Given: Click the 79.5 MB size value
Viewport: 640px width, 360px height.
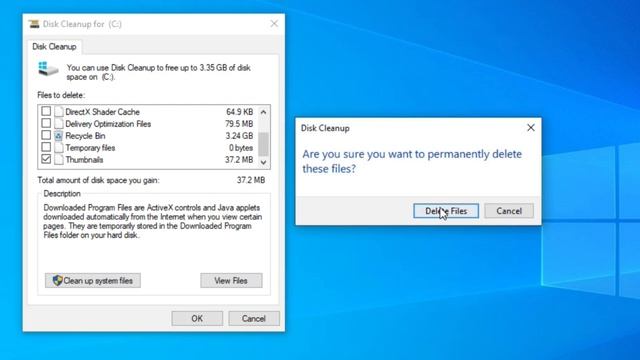Looking at the screenshot, I should point(239,124).
